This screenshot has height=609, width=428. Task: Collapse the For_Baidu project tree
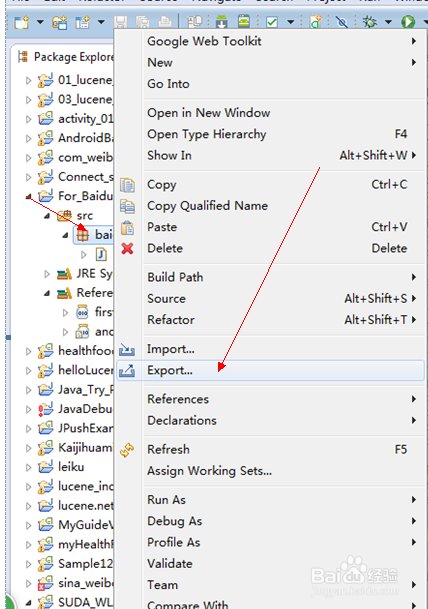click(28, 197)
